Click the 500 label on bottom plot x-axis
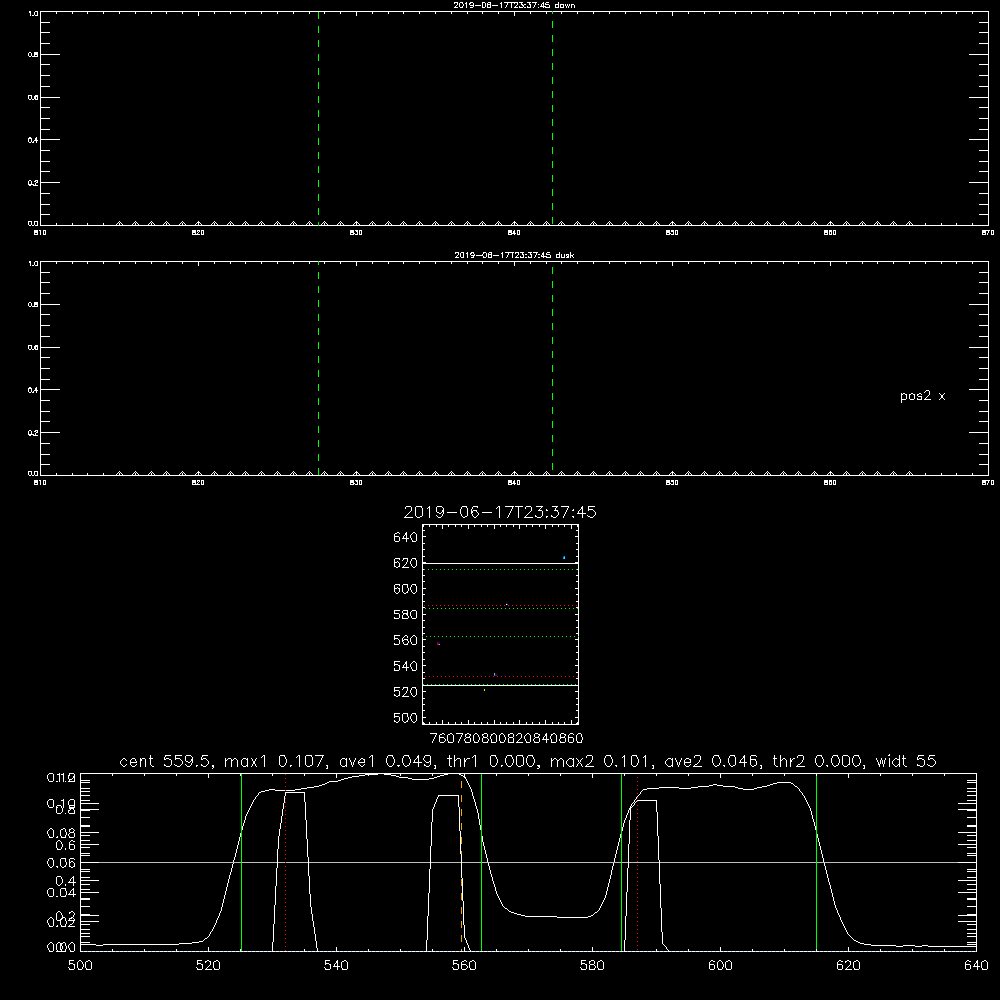 80,966
